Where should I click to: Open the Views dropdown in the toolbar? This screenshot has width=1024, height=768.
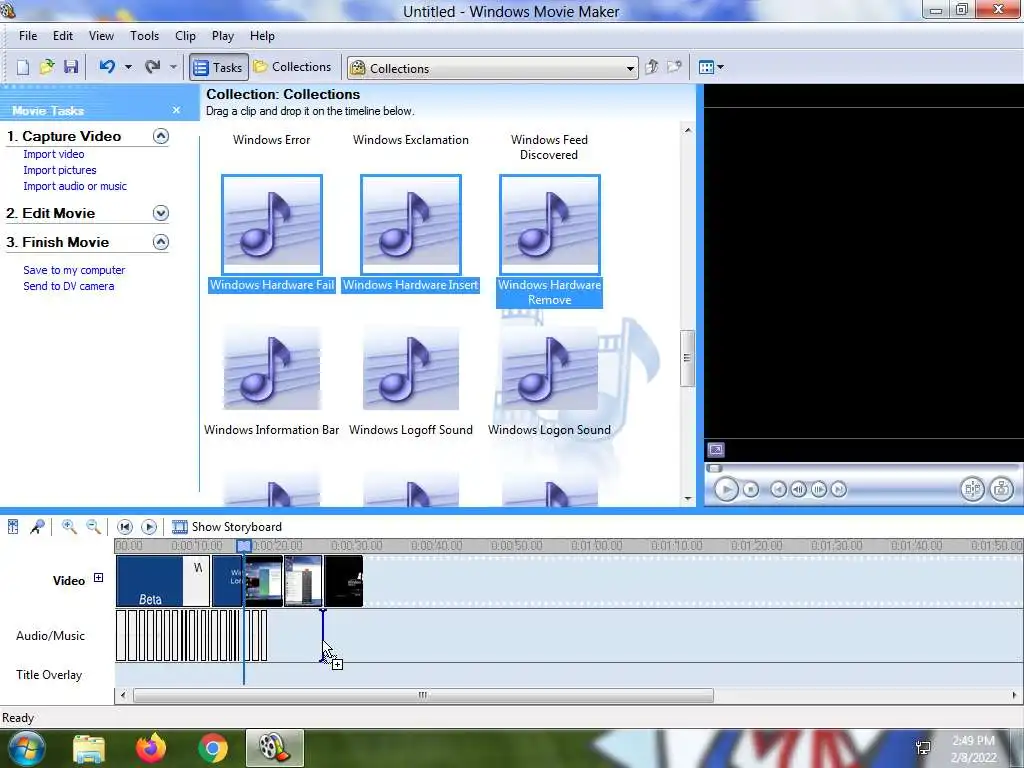click(711, 67)
